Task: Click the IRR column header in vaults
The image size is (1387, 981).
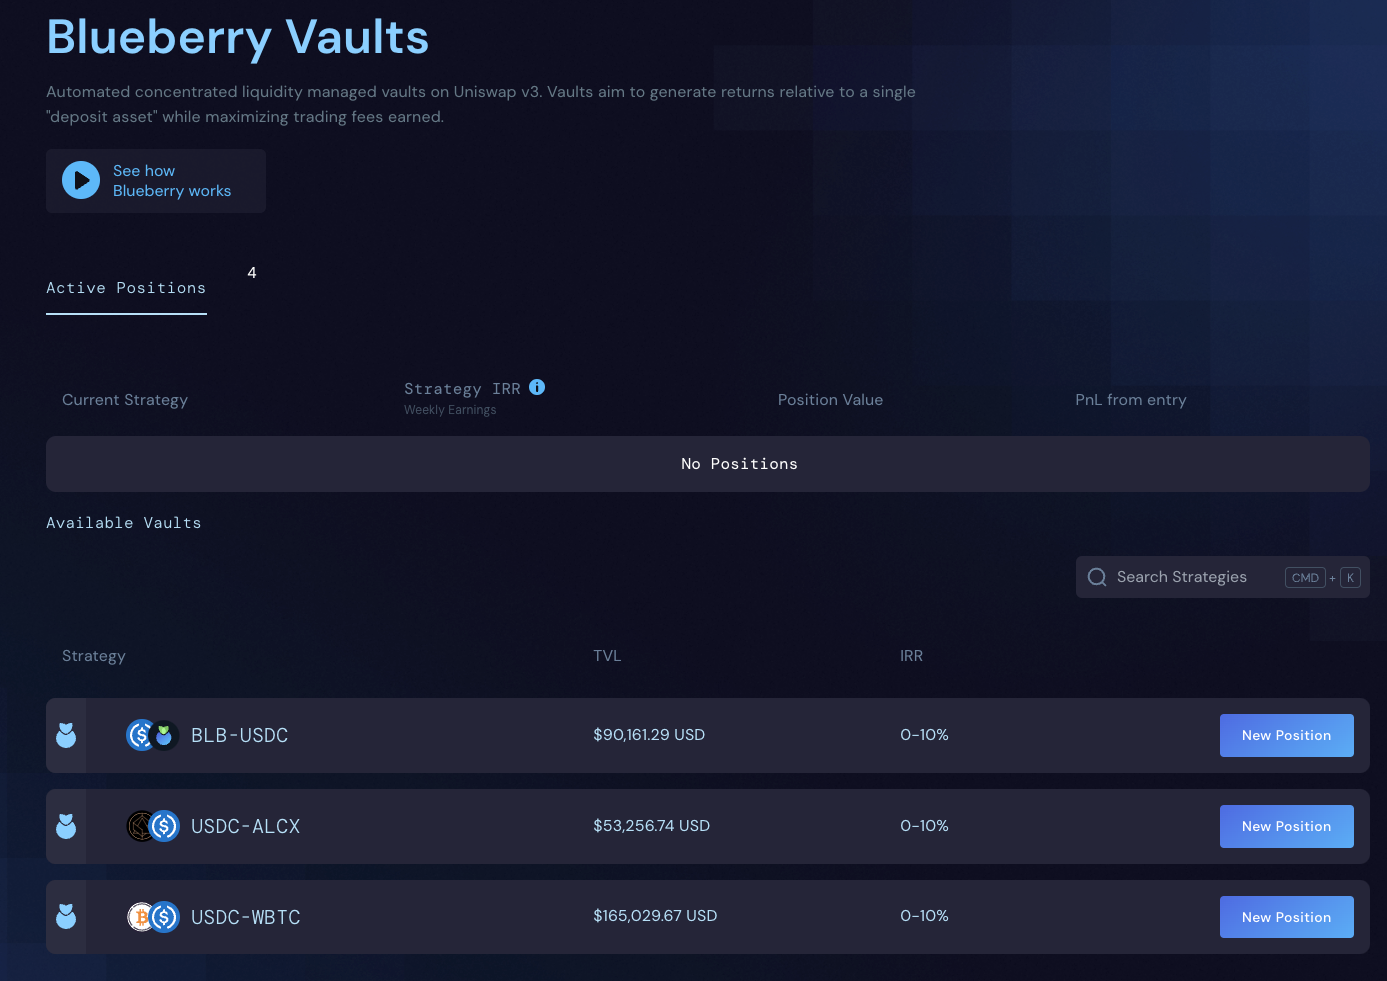Action: click(x=911, y=656)
